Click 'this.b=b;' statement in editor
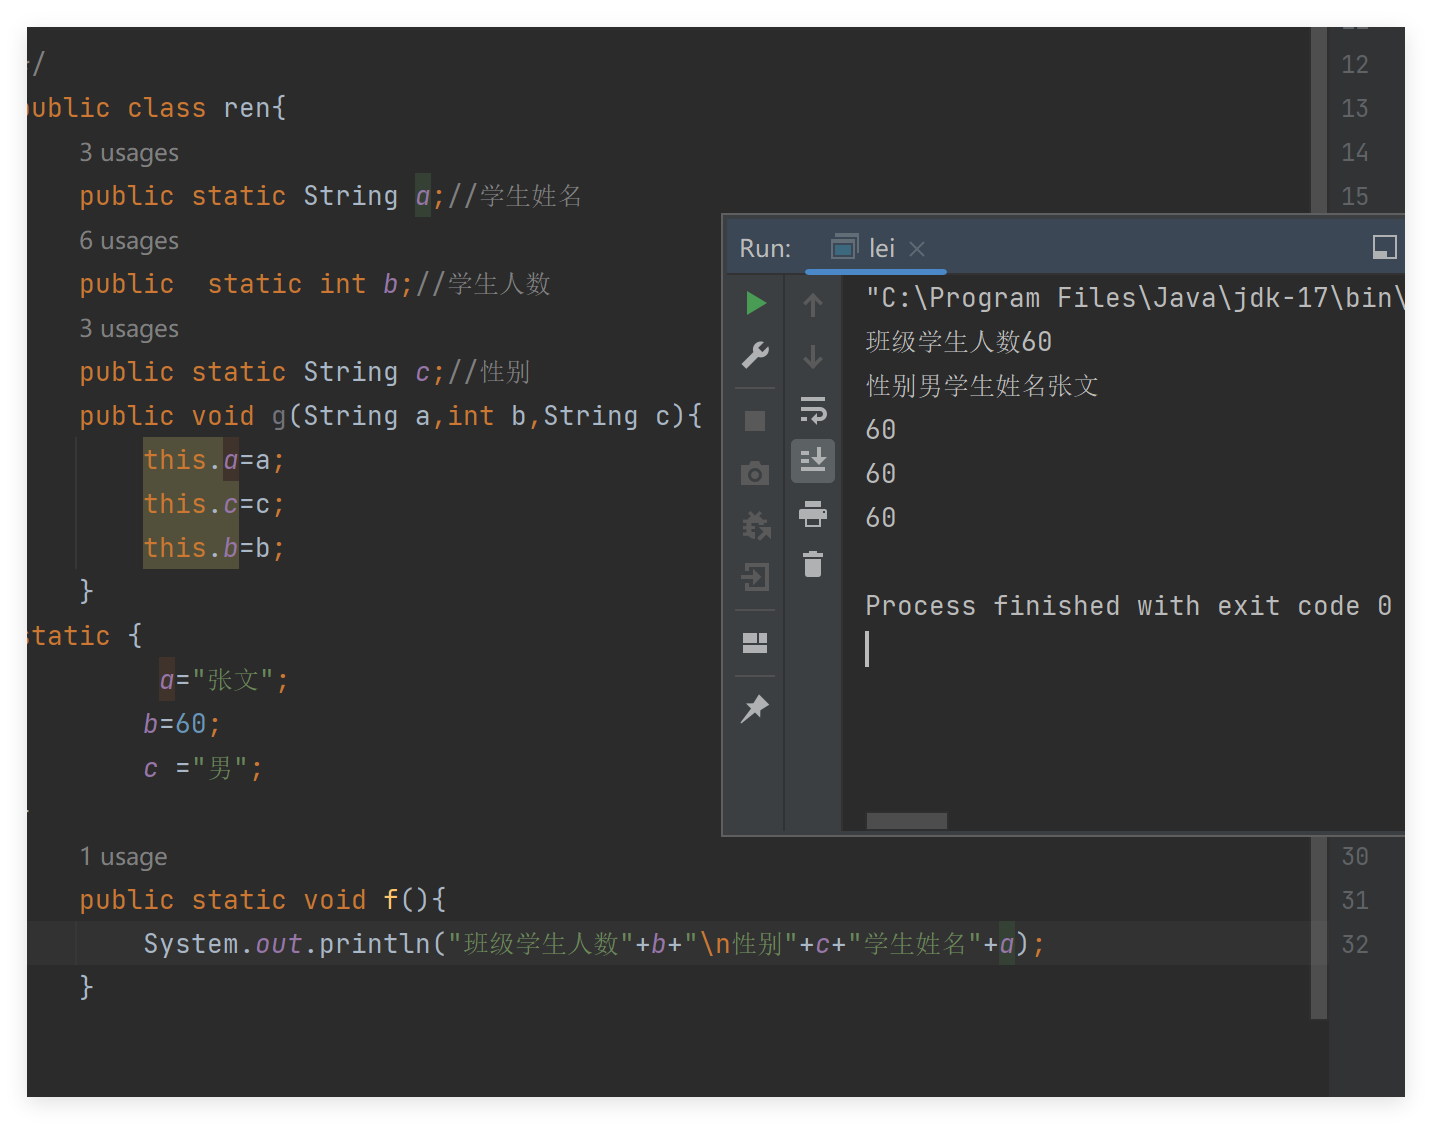 pyautogui.click(x=214, y=548)
